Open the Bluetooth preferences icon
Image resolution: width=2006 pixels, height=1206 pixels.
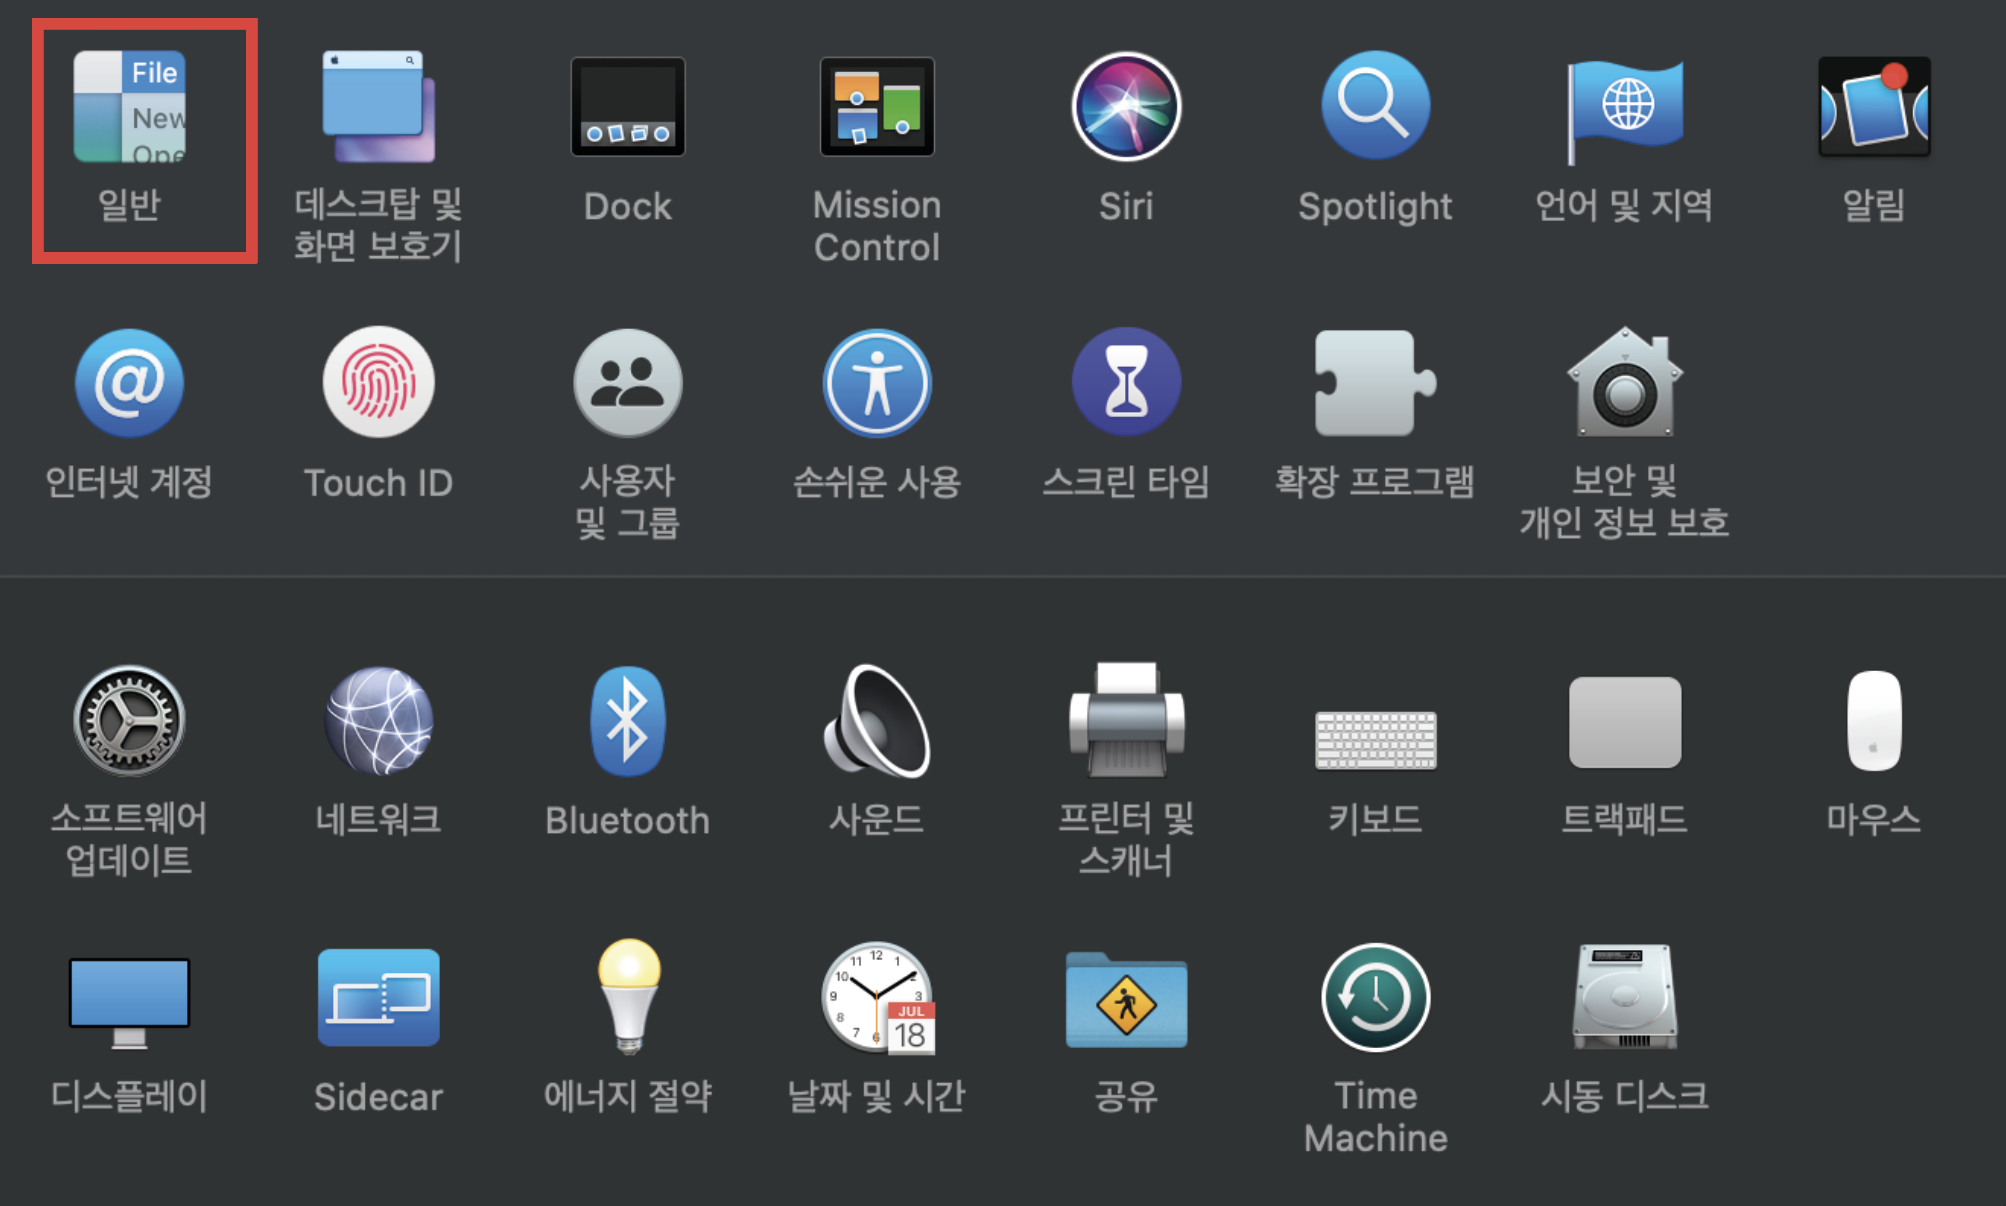tap(627, 721)
